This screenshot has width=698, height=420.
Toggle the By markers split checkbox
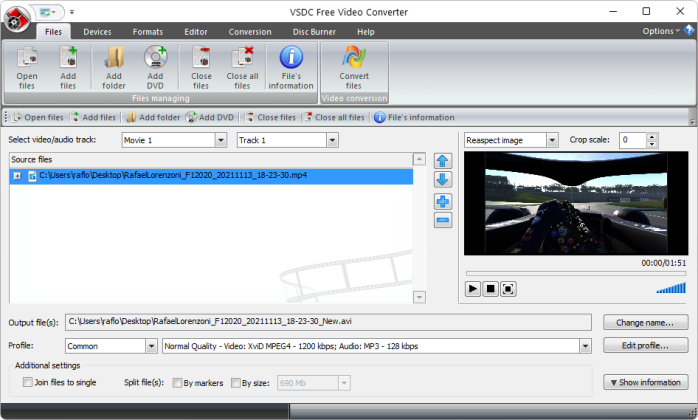point(177,382)
